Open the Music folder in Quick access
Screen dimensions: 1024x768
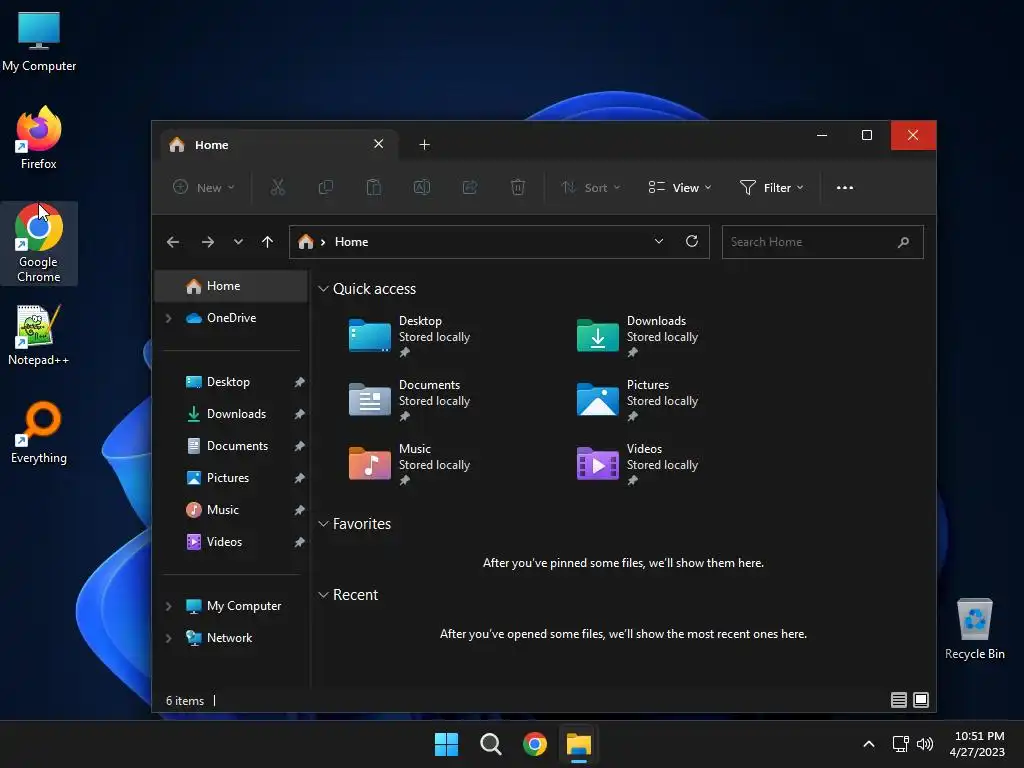click(x=409, y=464)
